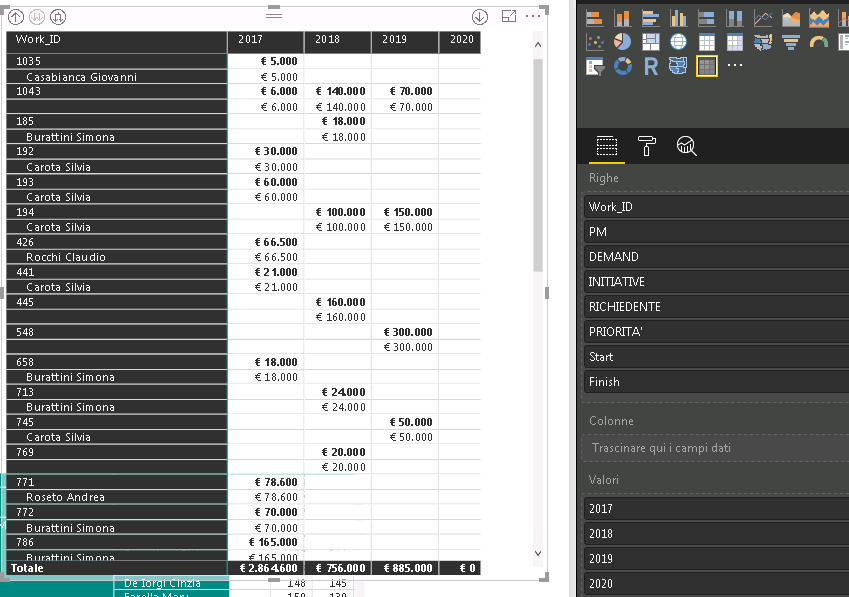
Task: Choose the filled map visual icon
Action: (x=763, y=42)
